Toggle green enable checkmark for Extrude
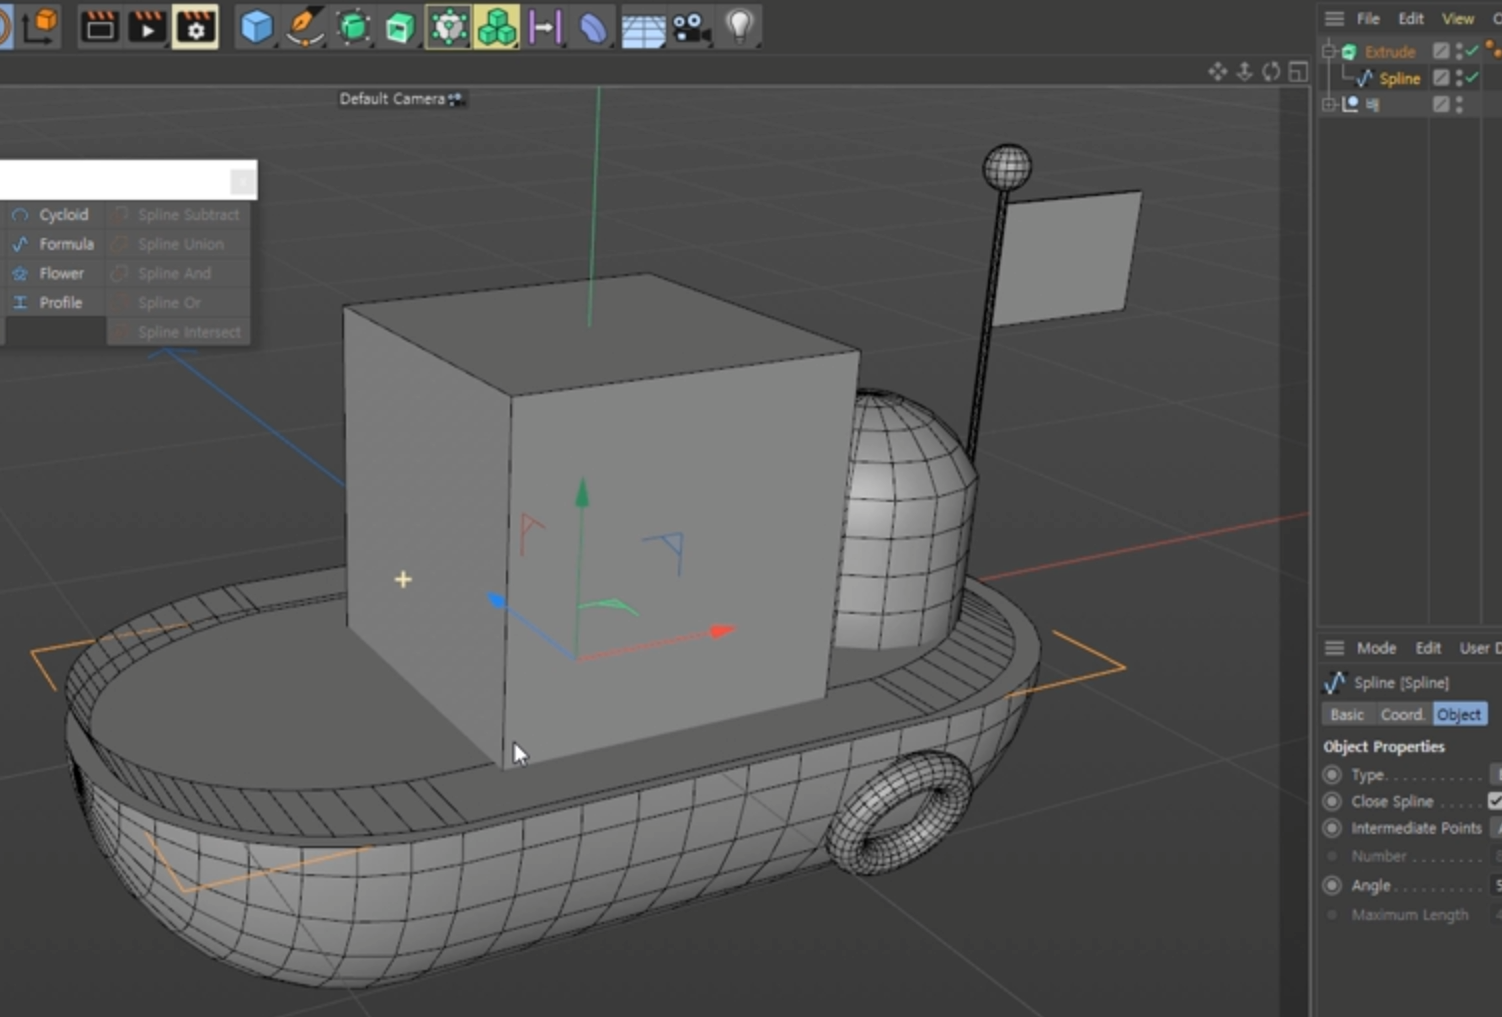The height and width of the screenshot is (1017, 1502). (x=1472, y=50)
